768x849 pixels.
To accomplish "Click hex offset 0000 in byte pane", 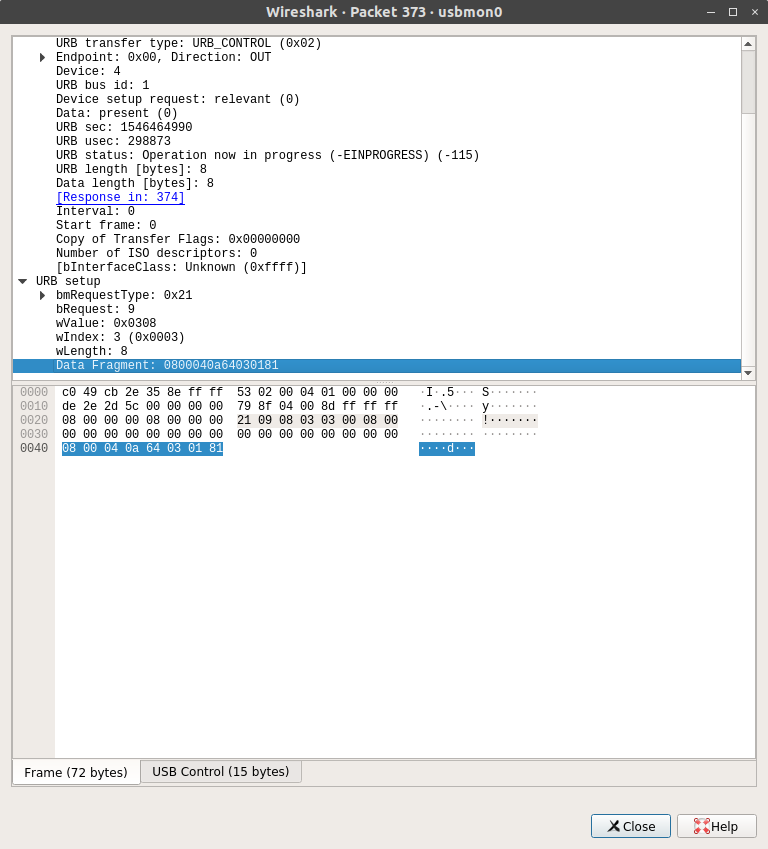I will click(x=34, y=392).
